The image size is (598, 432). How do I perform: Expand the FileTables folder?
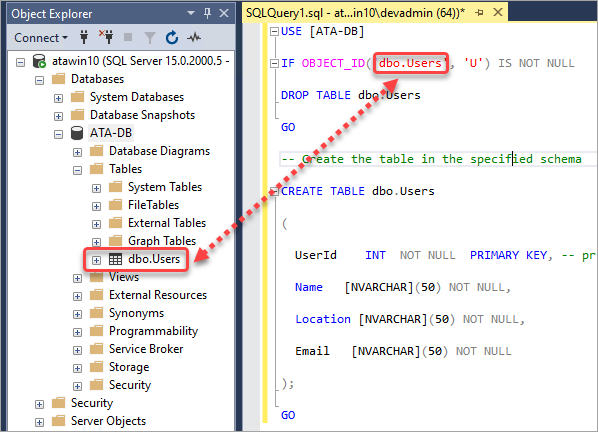point(96,206)
